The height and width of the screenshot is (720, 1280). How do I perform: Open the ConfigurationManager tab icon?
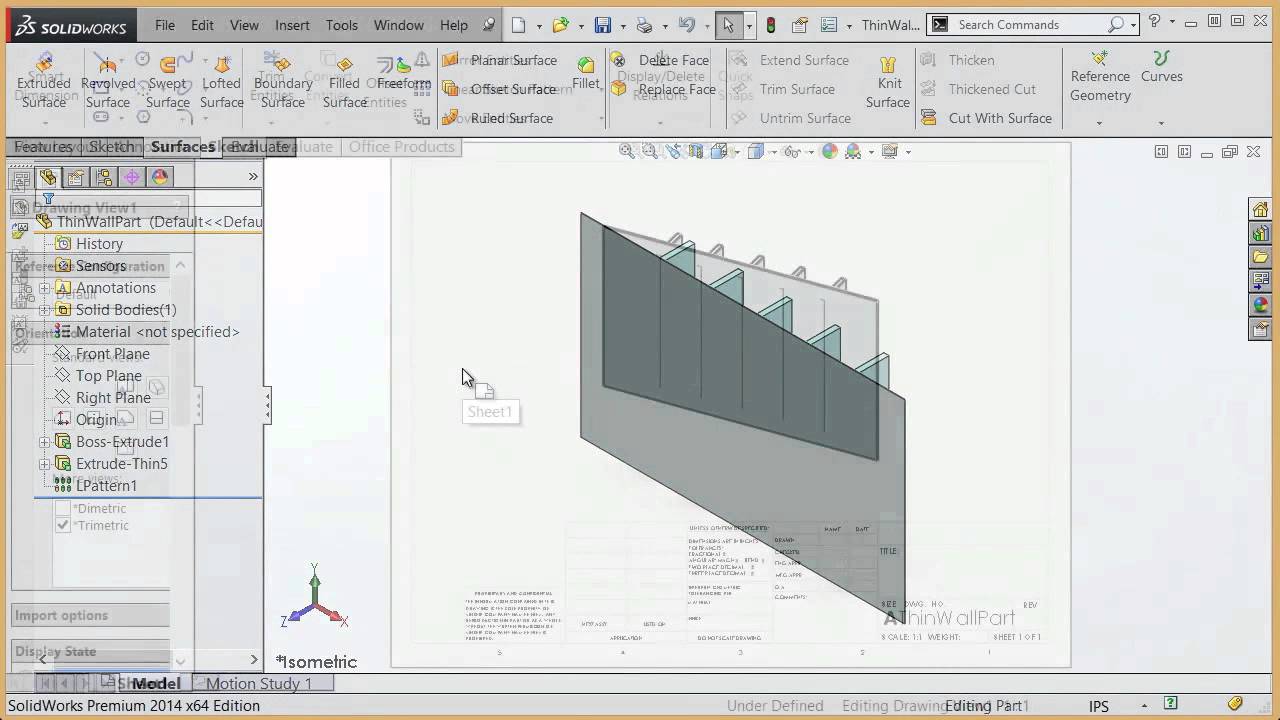[103, 177]
